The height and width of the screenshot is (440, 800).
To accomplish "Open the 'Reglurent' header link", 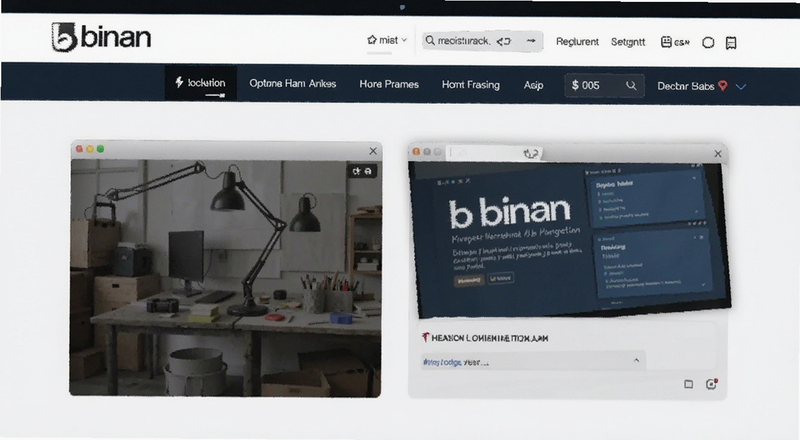I will 577,41.
